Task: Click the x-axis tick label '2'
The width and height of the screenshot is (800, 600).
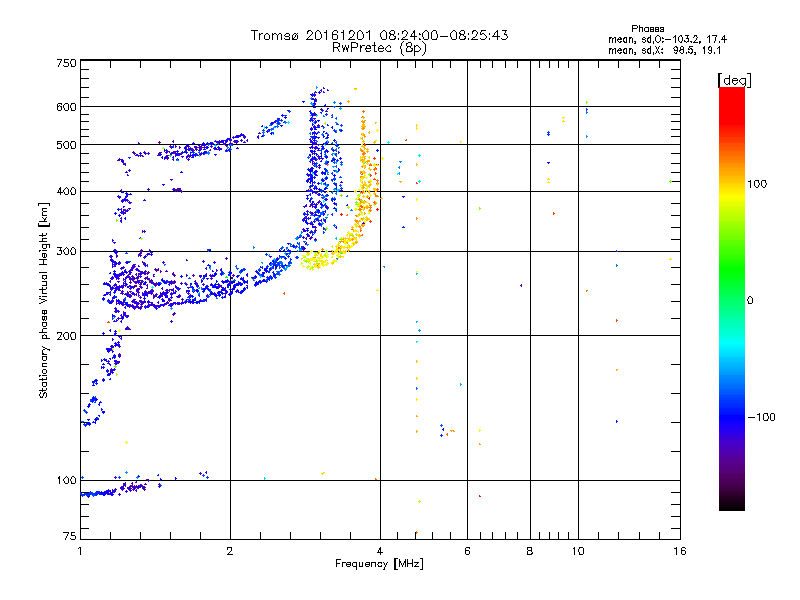Action: tap(230, 551)
